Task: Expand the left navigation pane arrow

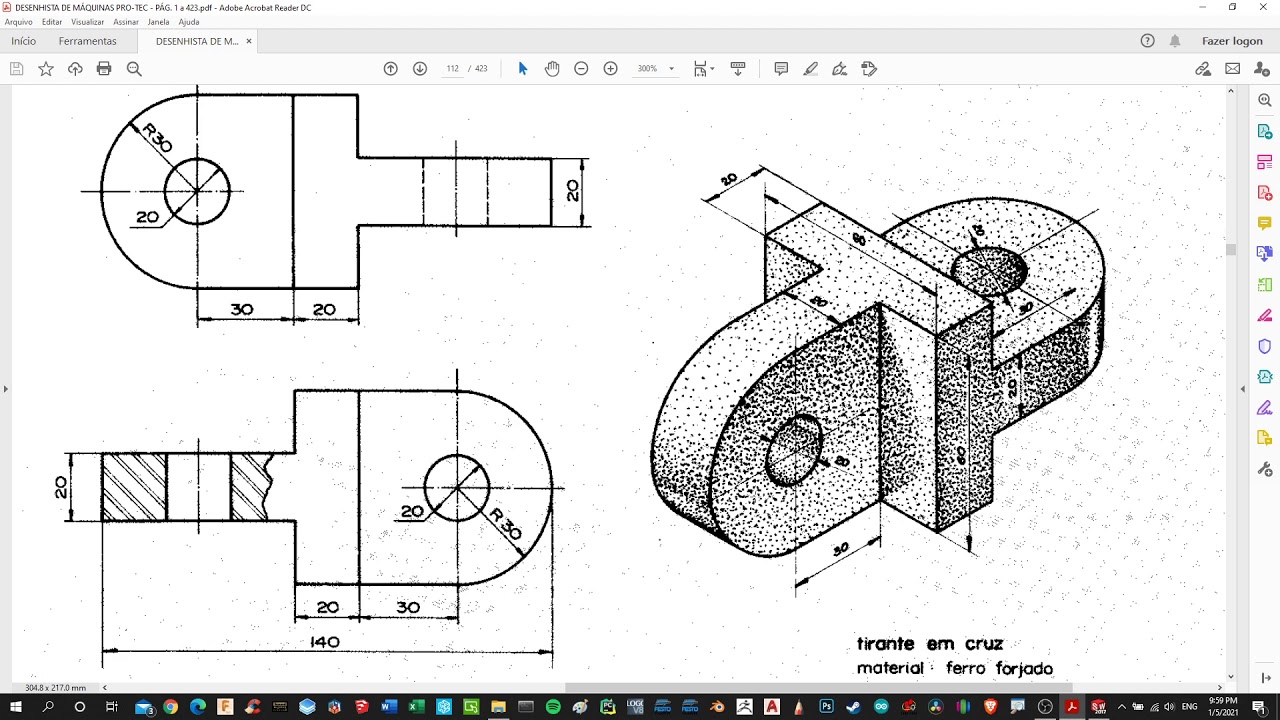Action: coord(5,388)
